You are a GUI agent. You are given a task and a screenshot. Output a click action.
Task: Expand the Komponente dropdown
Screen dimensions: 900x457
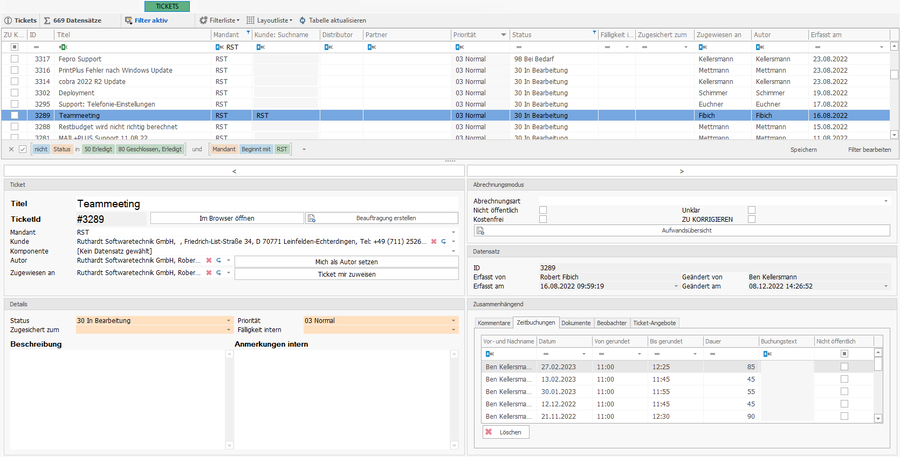pyautogui.click(x=453, y=251)
